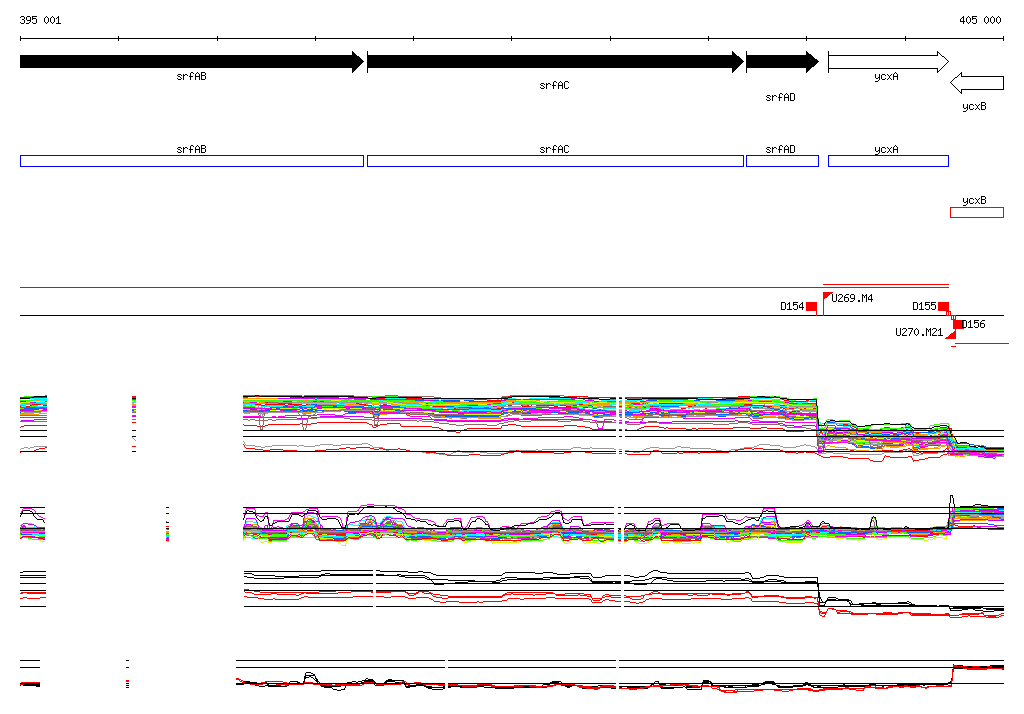Click the U270.M21 text label
The width and height of the screenshot is (1024, 714).
[919, 333]
